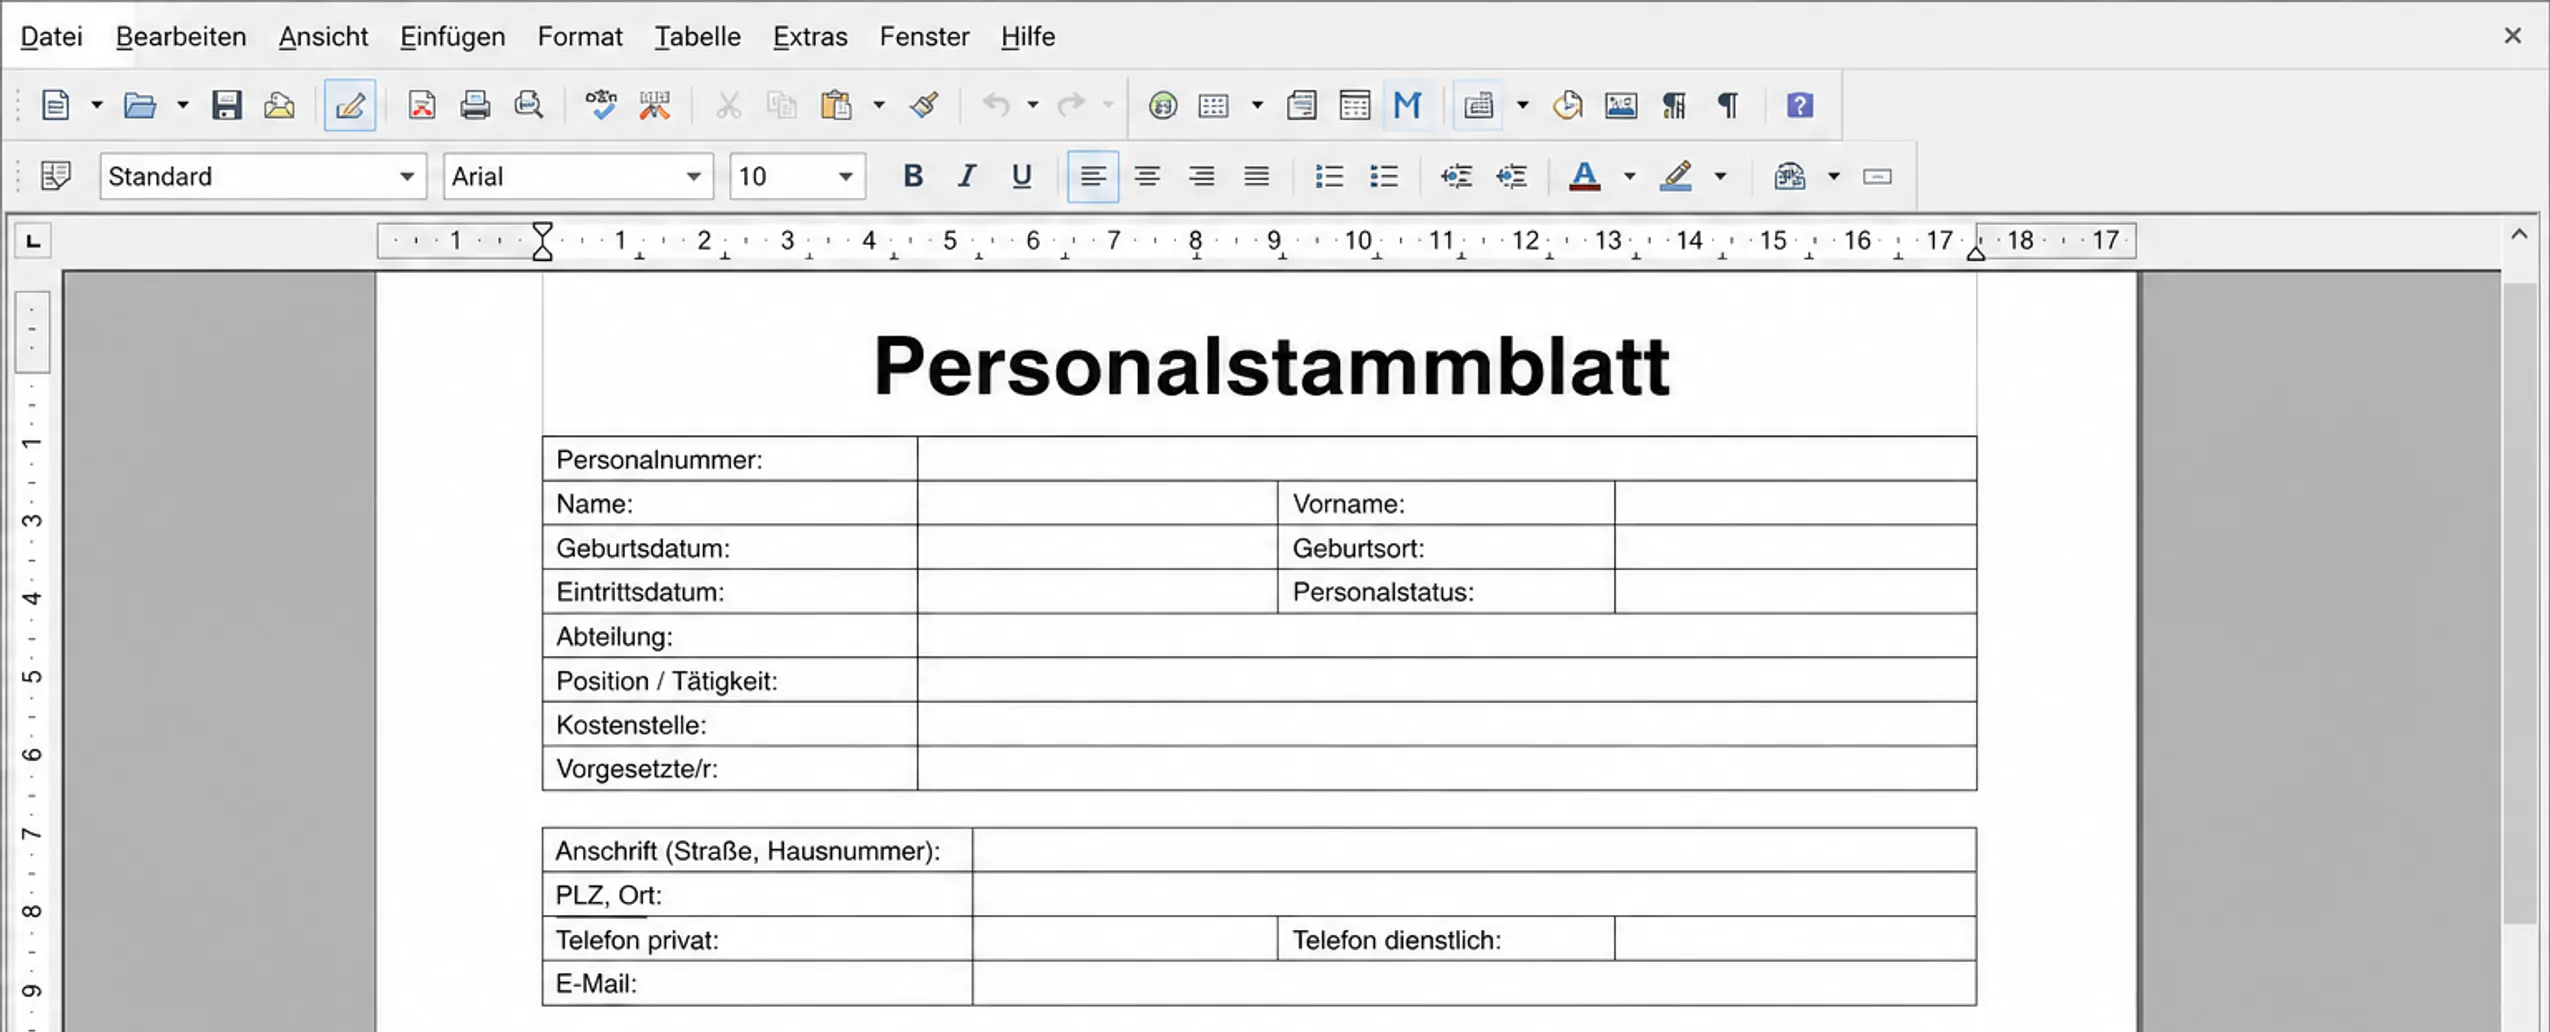Click the small rectangle icon at toolbar end
Viewport: 2550px width, 1032px height.
pos(1877,176)
